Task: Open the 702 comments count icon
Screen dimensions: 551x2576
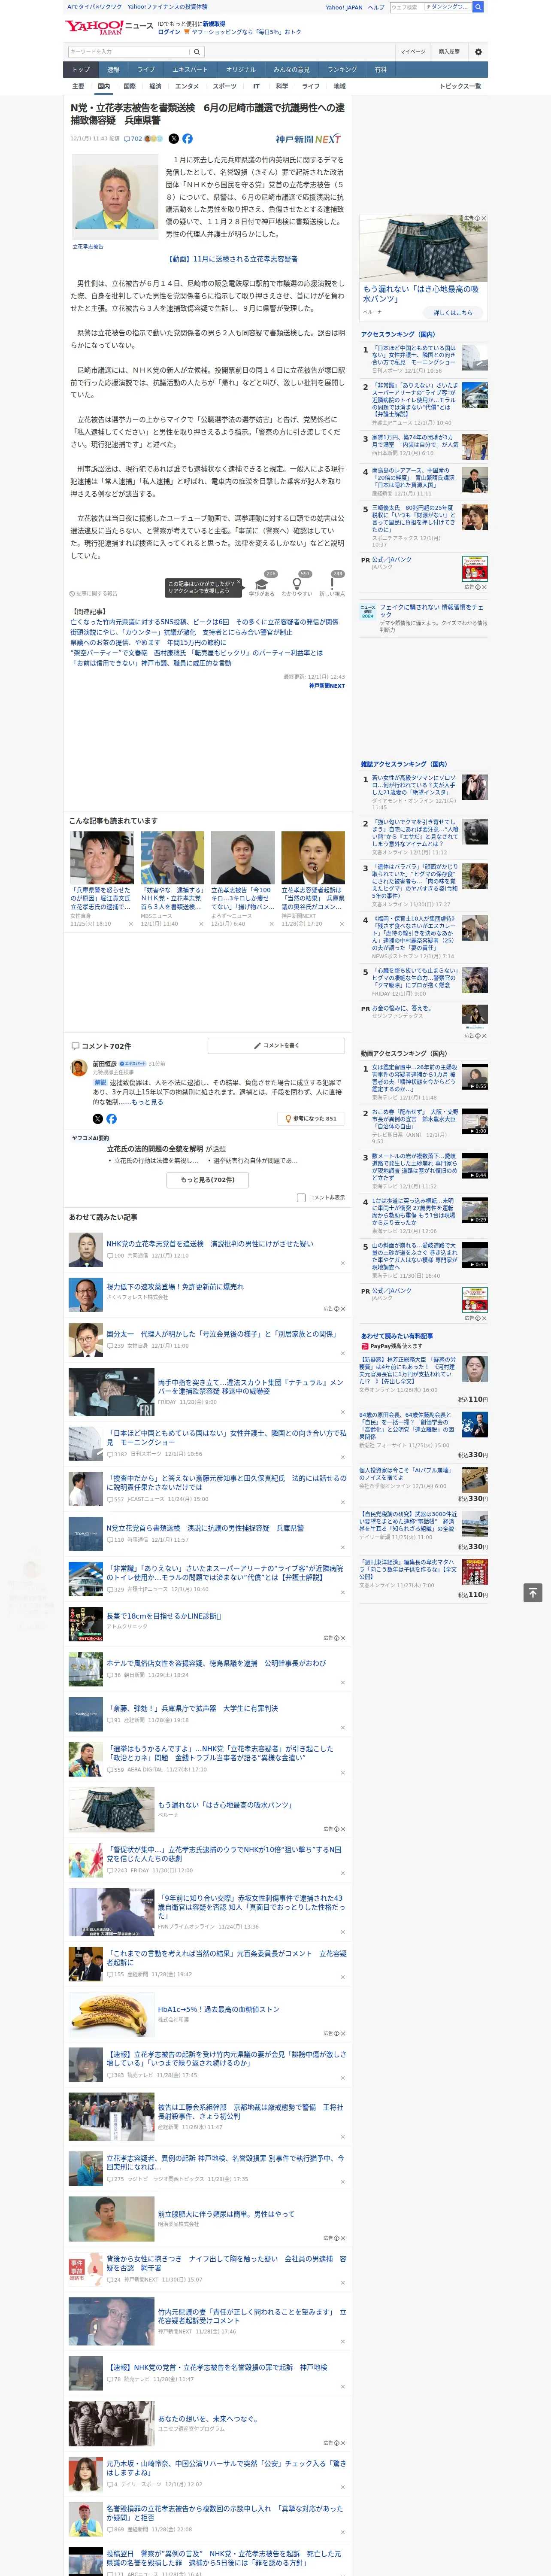Action: [x=133, y=139]
